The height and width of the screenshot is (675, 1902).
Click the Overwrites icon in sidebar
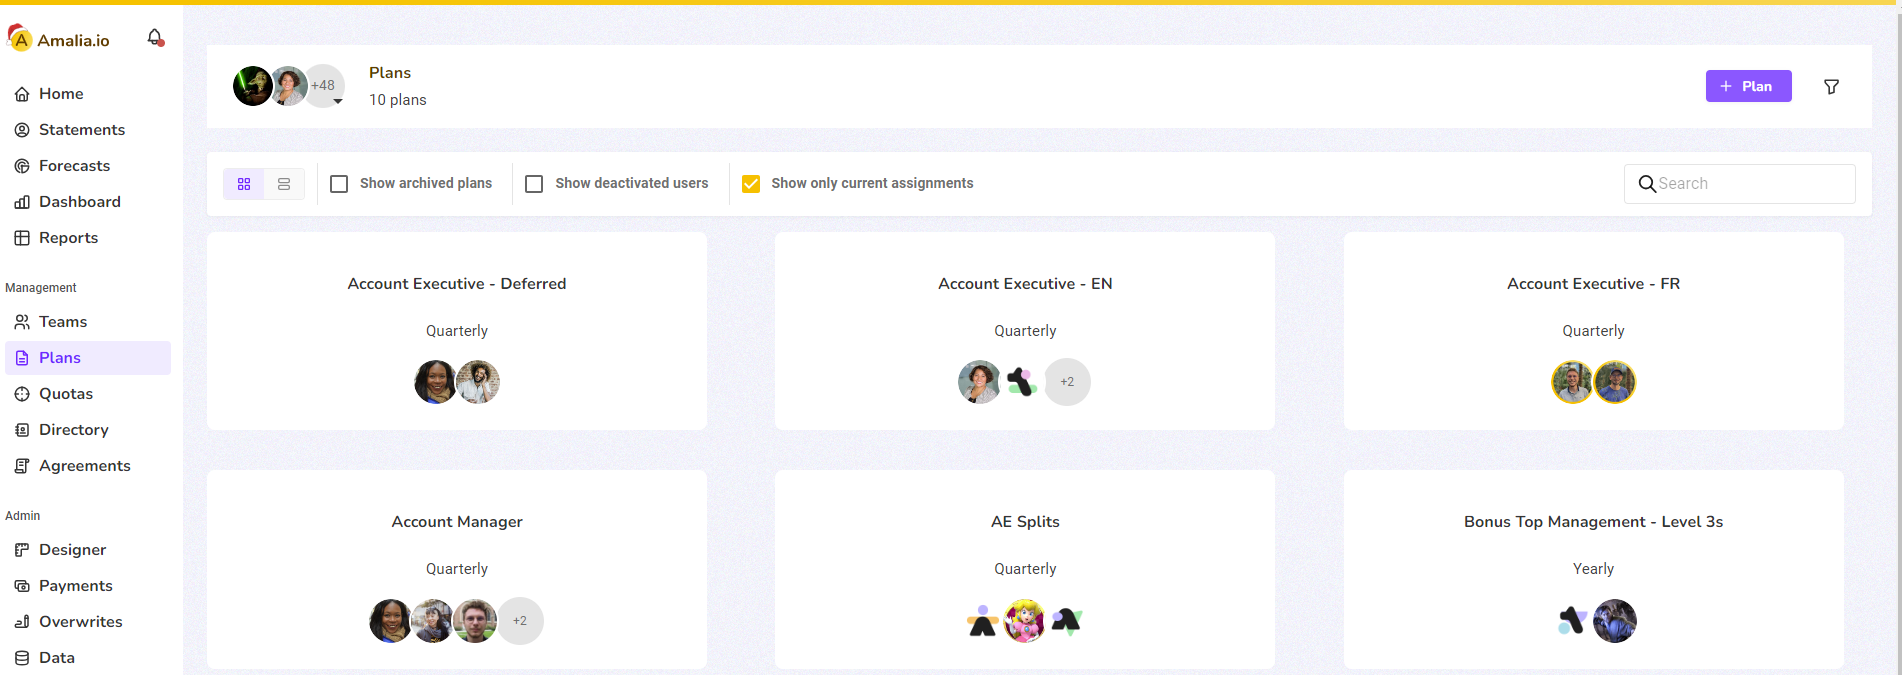22,622
